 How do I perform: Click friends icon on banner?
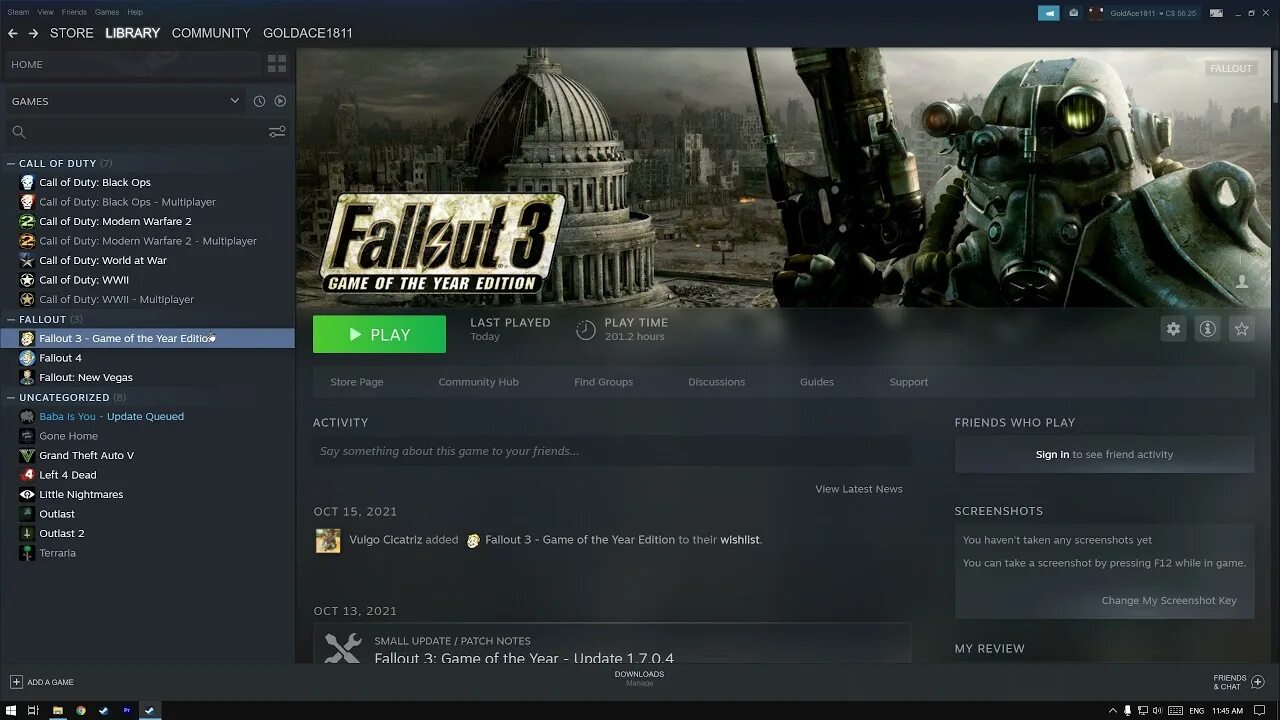[1242, 282]
